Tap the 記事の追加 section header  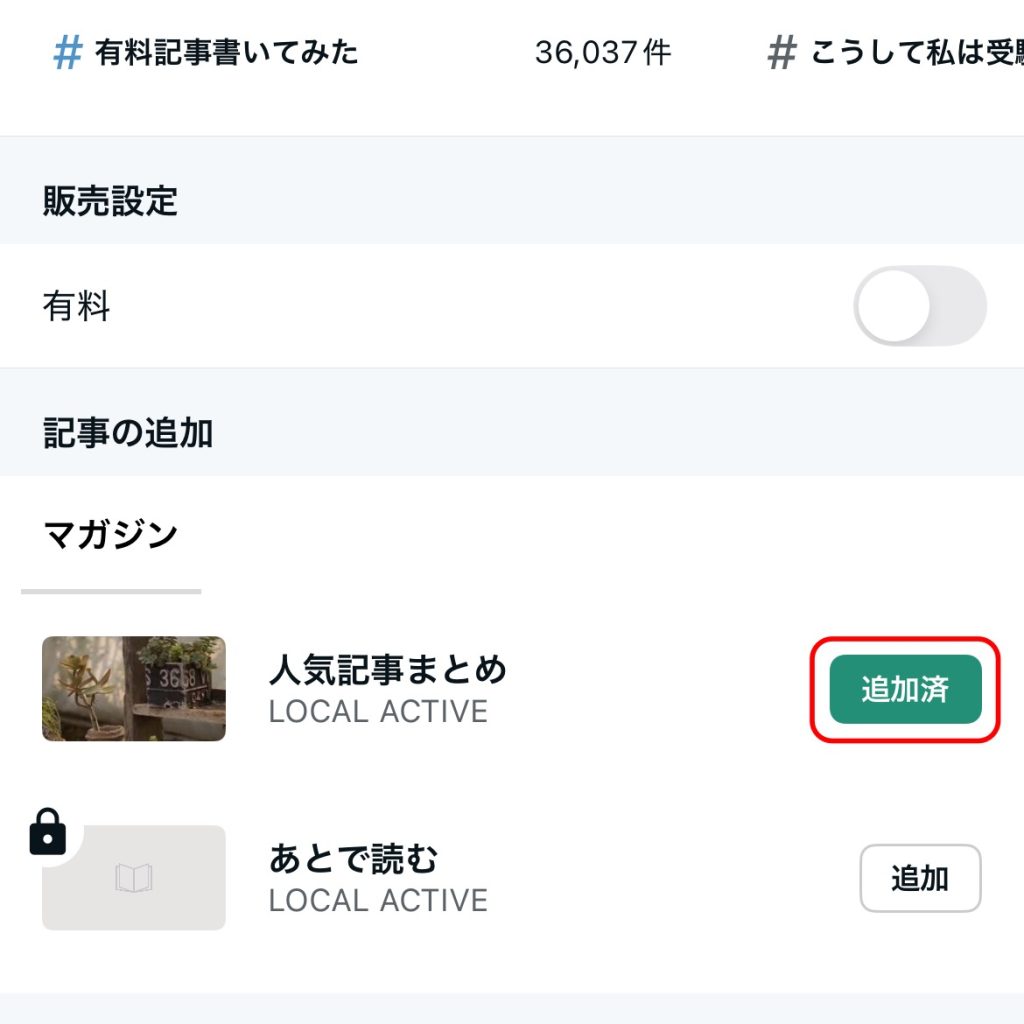[128, 433]
